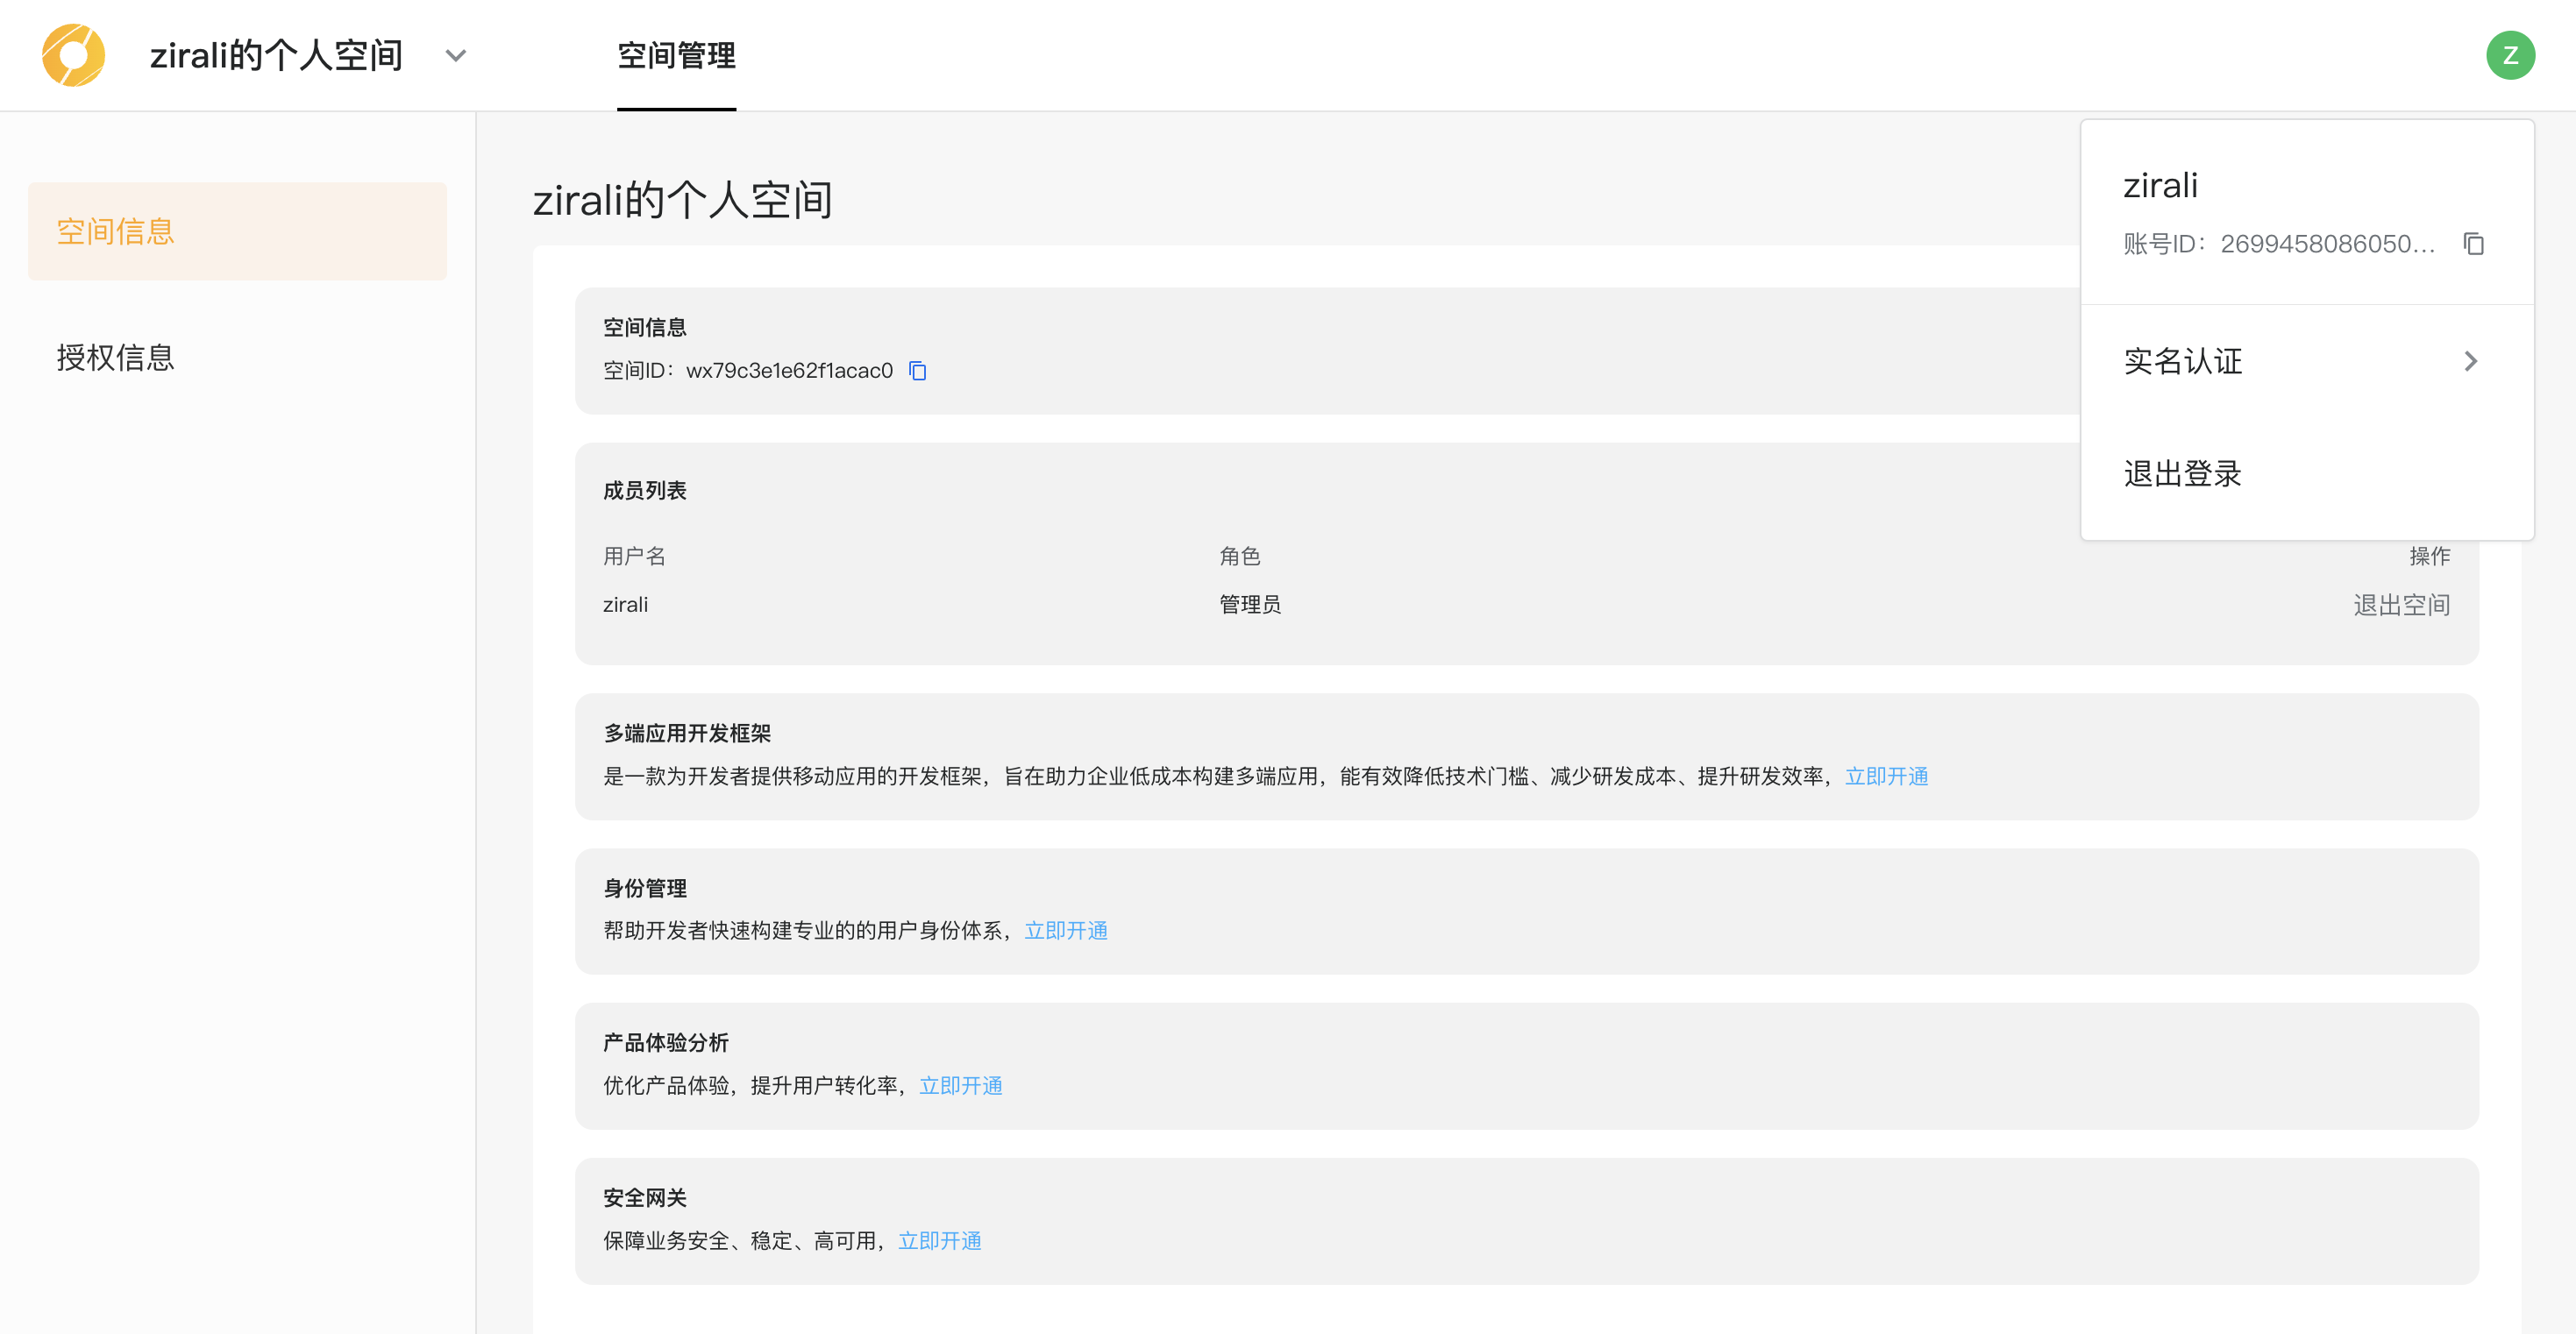Click 立即开通 for 产品体验分析
The image size is (2576, 1334).
(960, 1086)
